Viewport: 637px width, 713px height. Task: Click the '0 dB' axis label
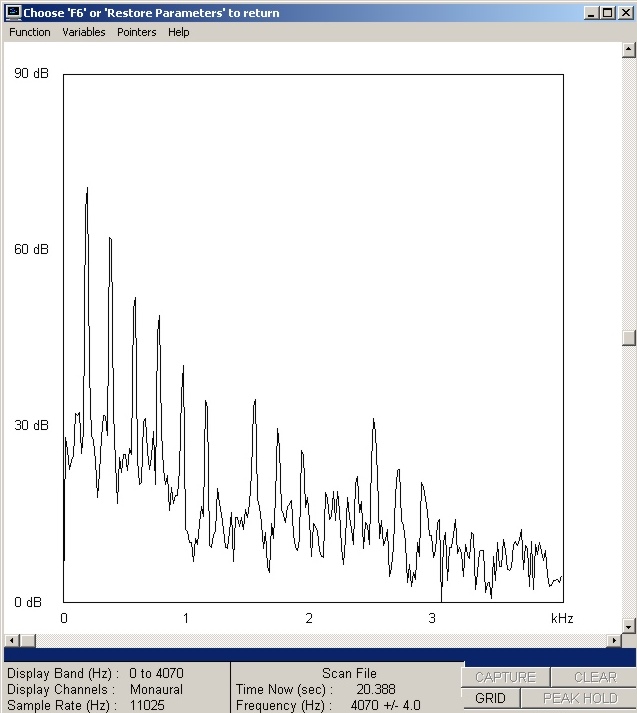coord(28,602)
